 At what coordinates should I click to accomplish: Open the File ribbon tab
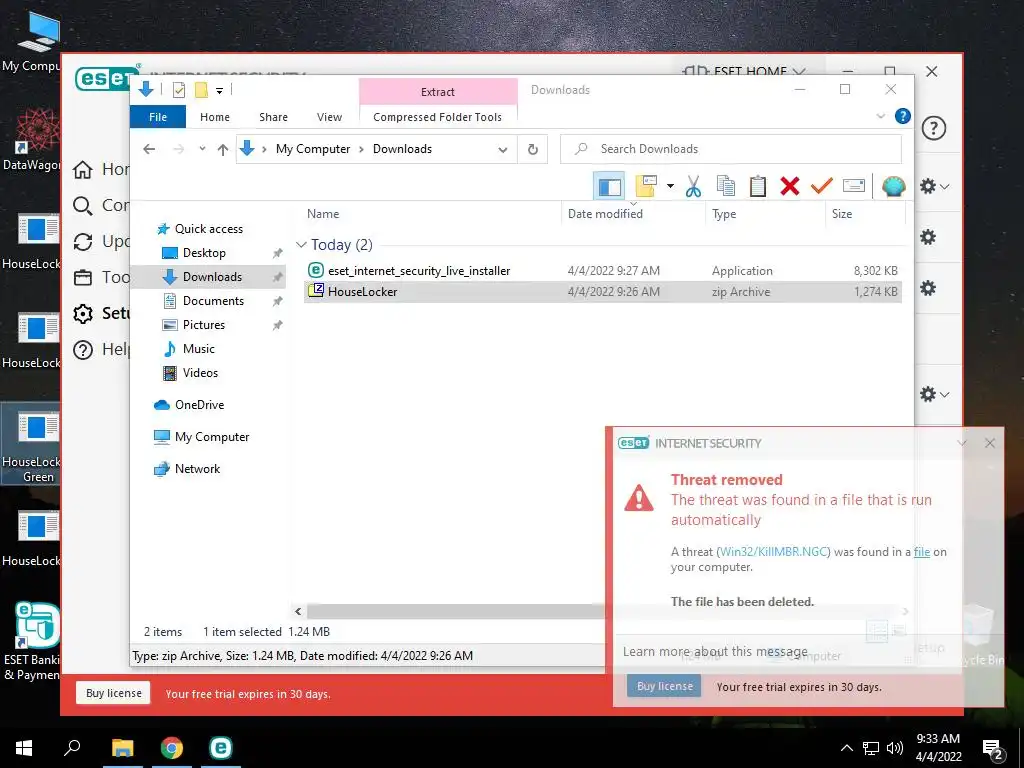pyautogui.click(x=158, y=117)
